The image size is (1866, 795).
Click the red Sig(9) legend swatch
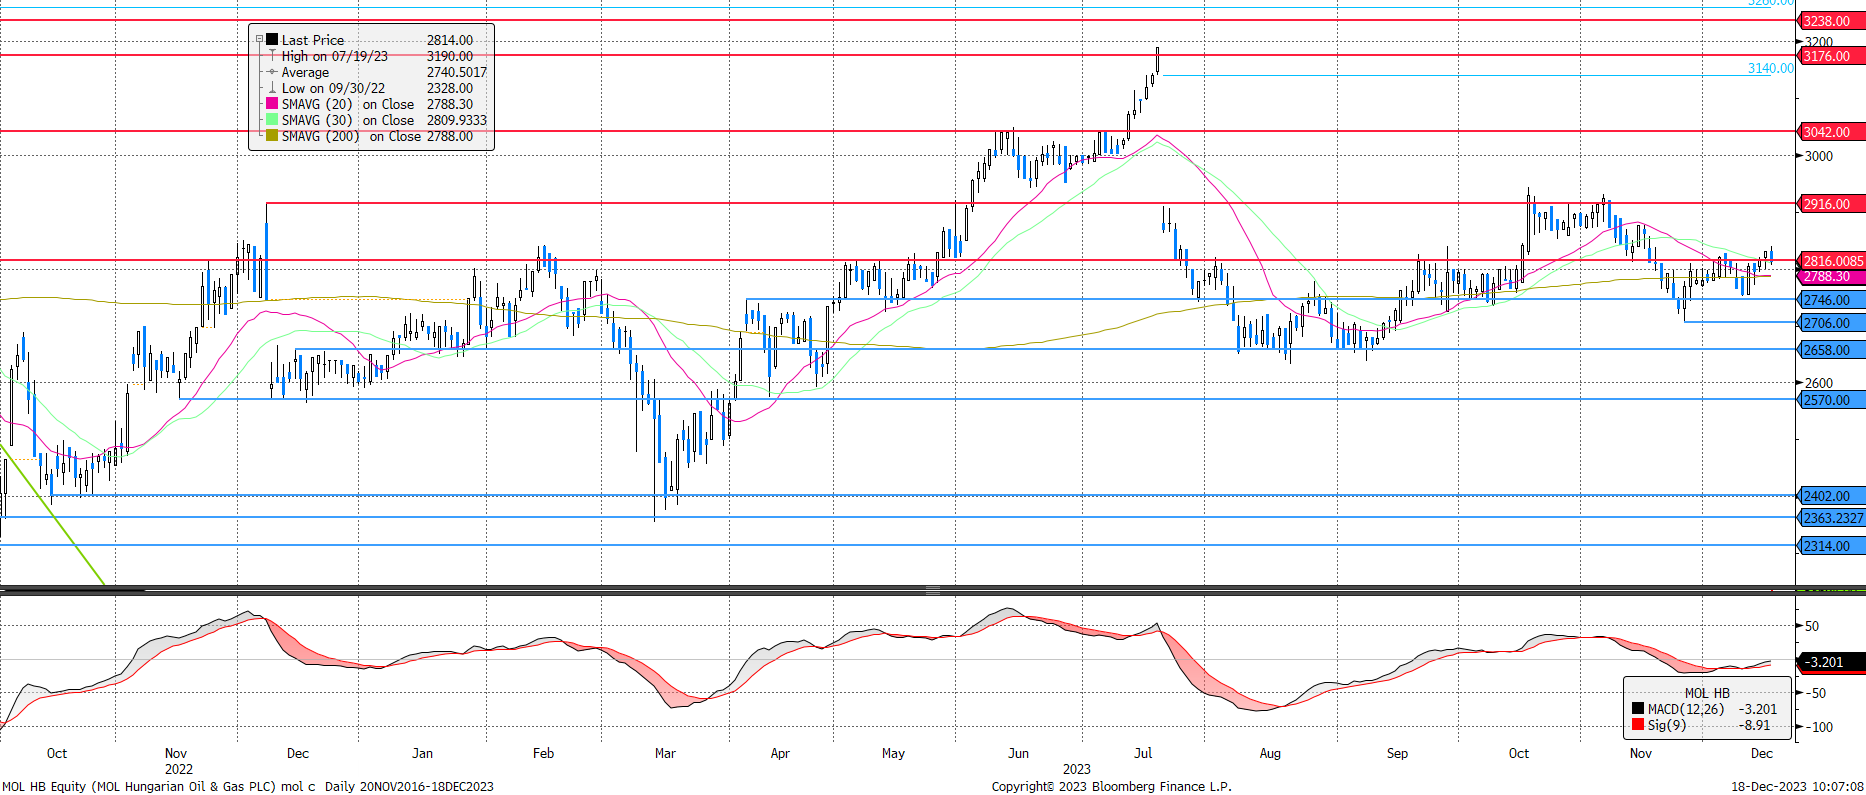click(1638, 725)
